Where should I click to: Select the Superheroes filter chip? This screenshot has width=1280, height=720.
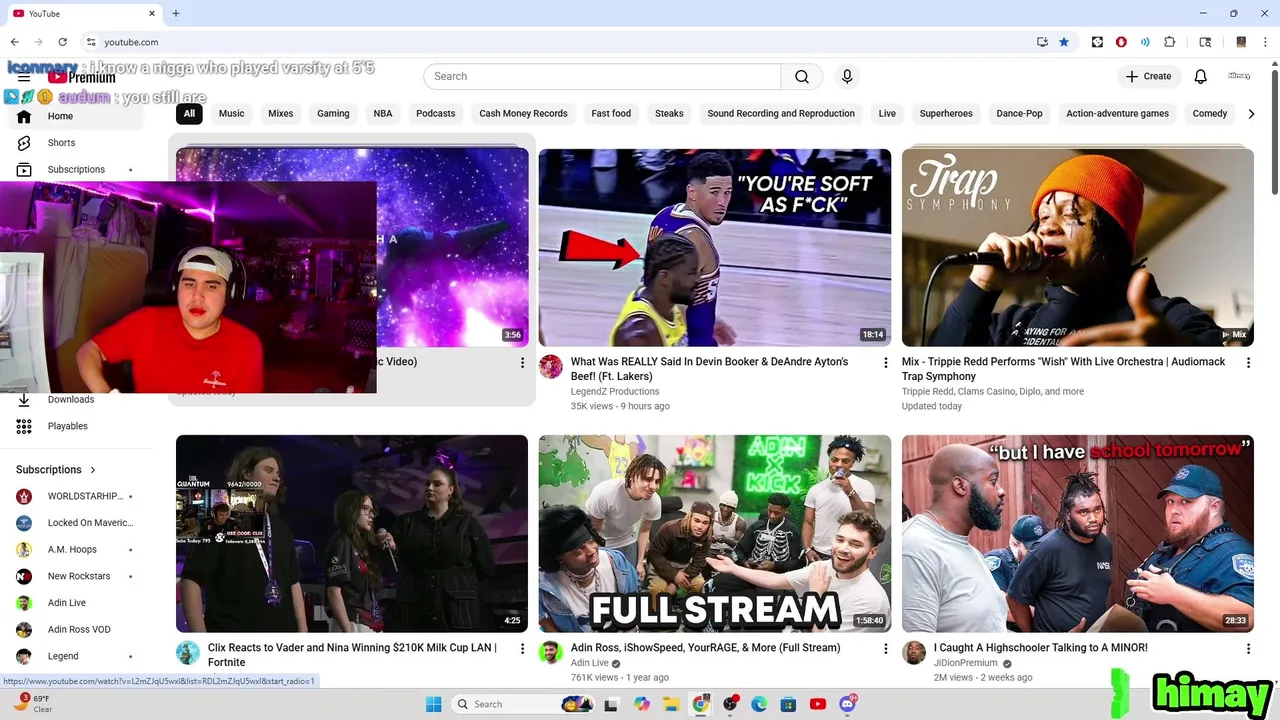point(946,114)
